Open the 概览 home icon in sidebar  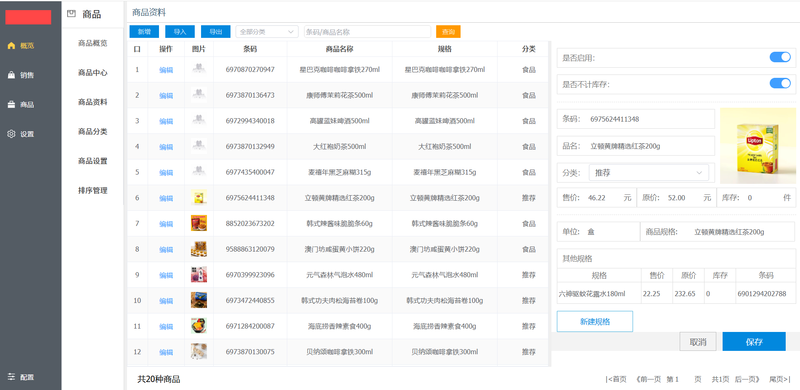11,45
